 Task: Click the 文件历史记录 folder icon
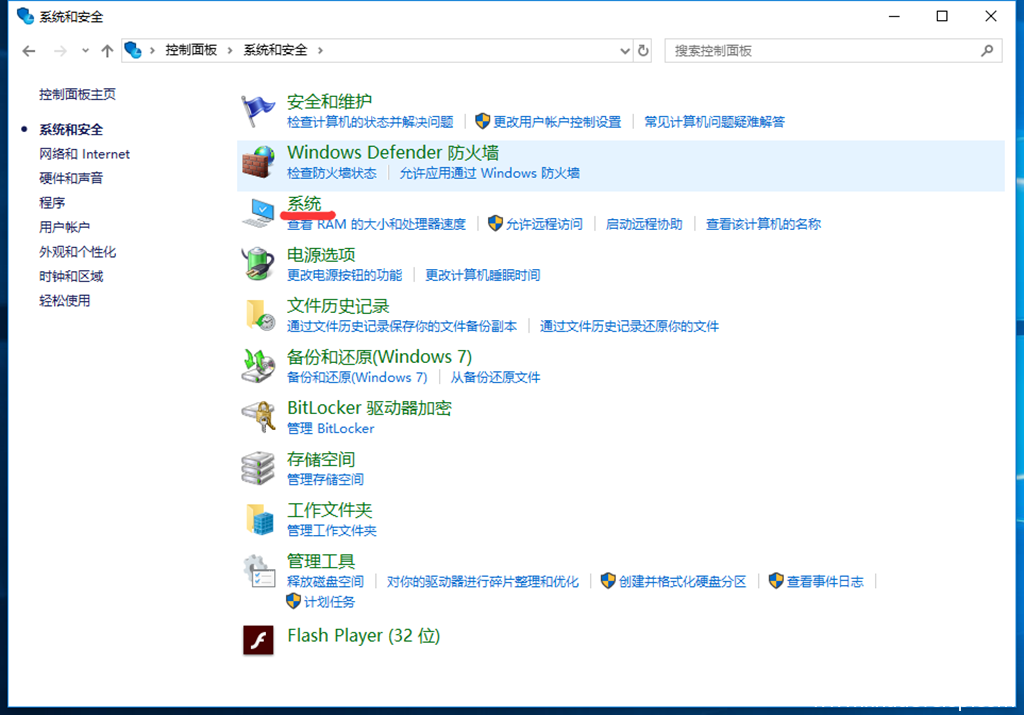(x=259, y=315)
